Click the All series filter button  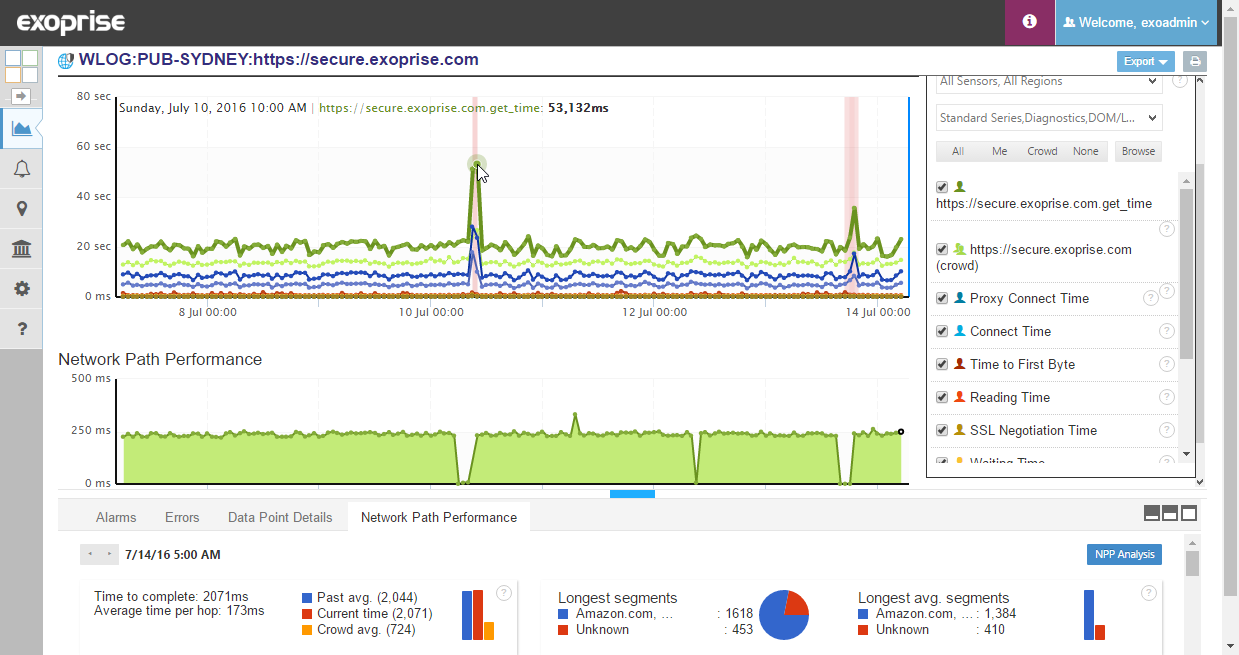(x=958, y=151)
